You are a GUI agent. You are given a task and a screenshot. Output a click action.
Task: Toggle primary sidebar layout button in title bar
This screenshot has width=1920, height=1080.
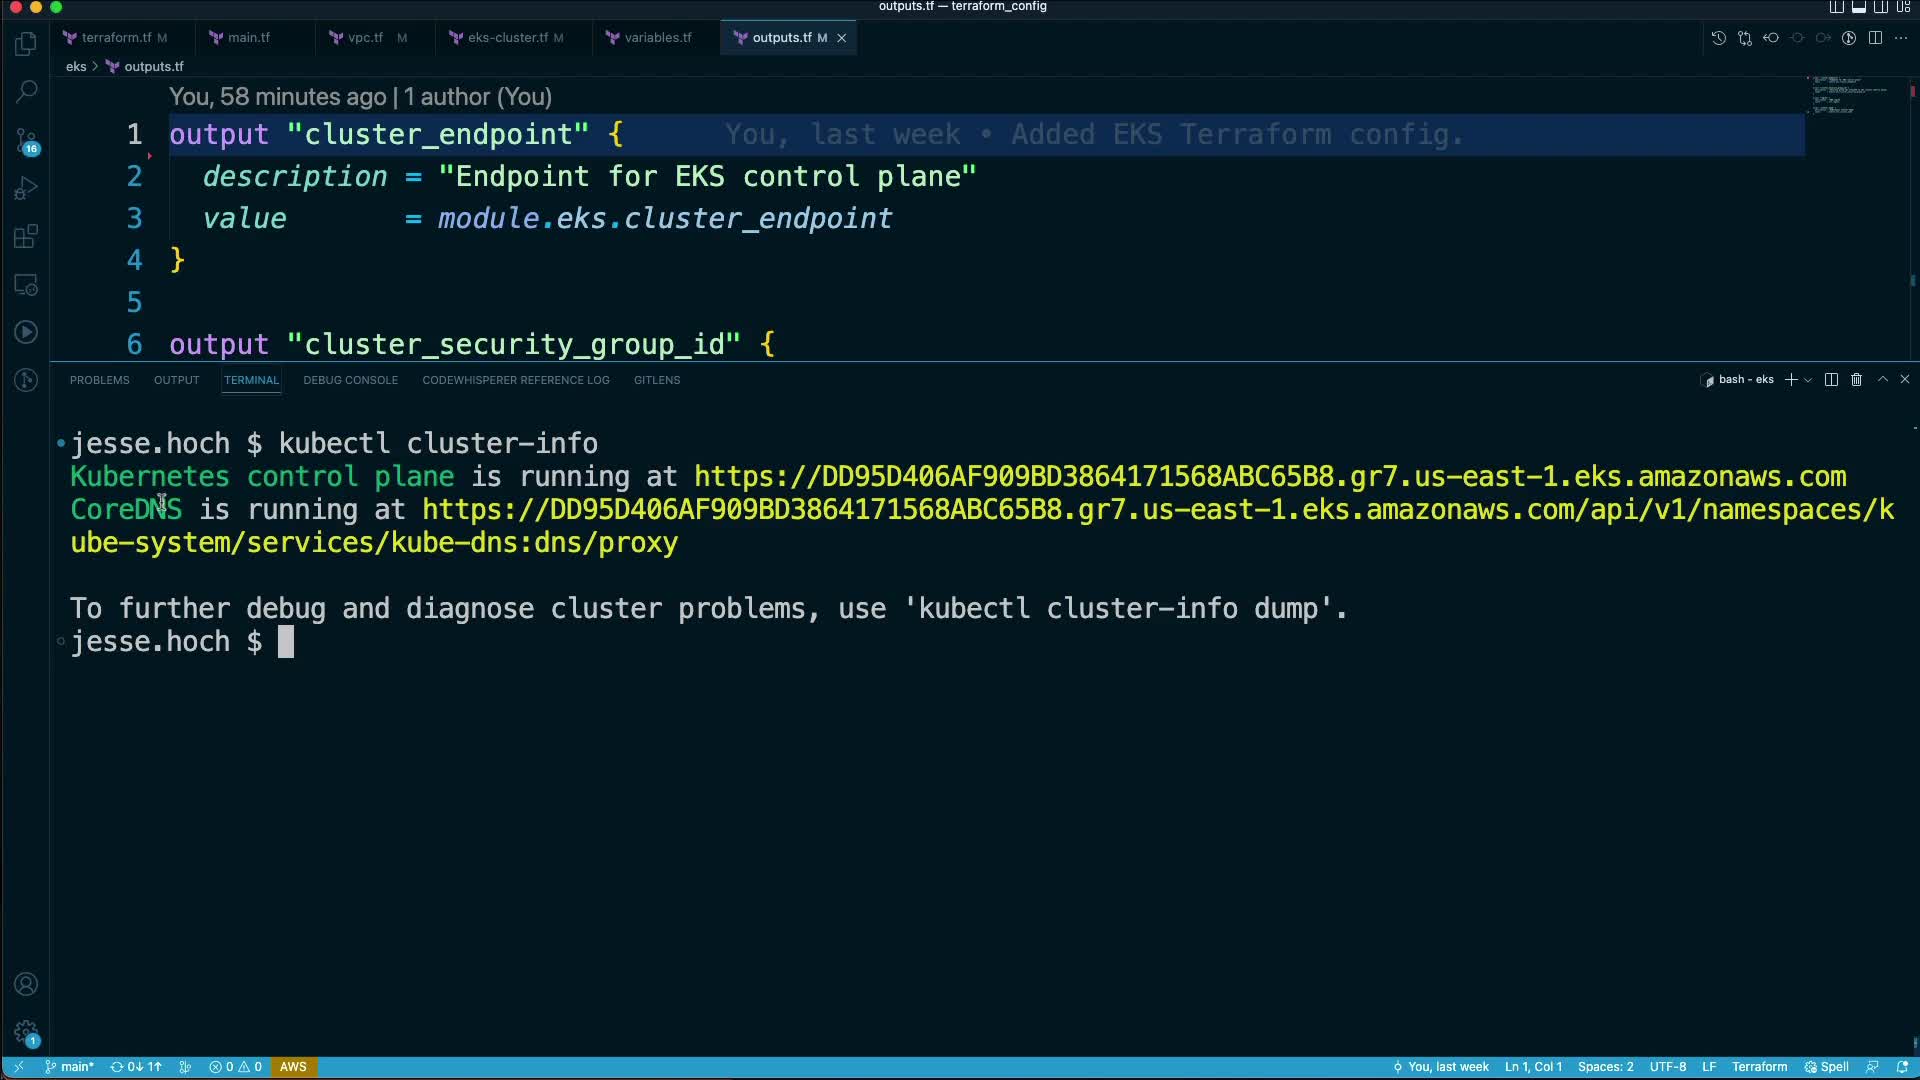pyautogui.click(x=1836, y=7)
